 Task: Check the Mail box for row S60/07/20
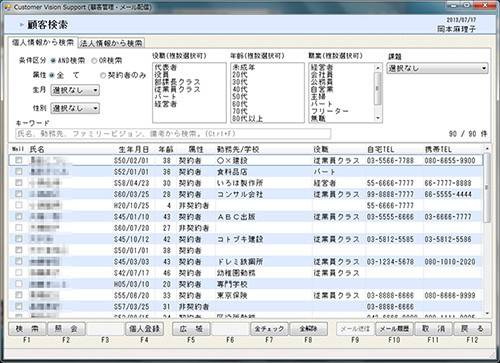[x=19, y=228]
